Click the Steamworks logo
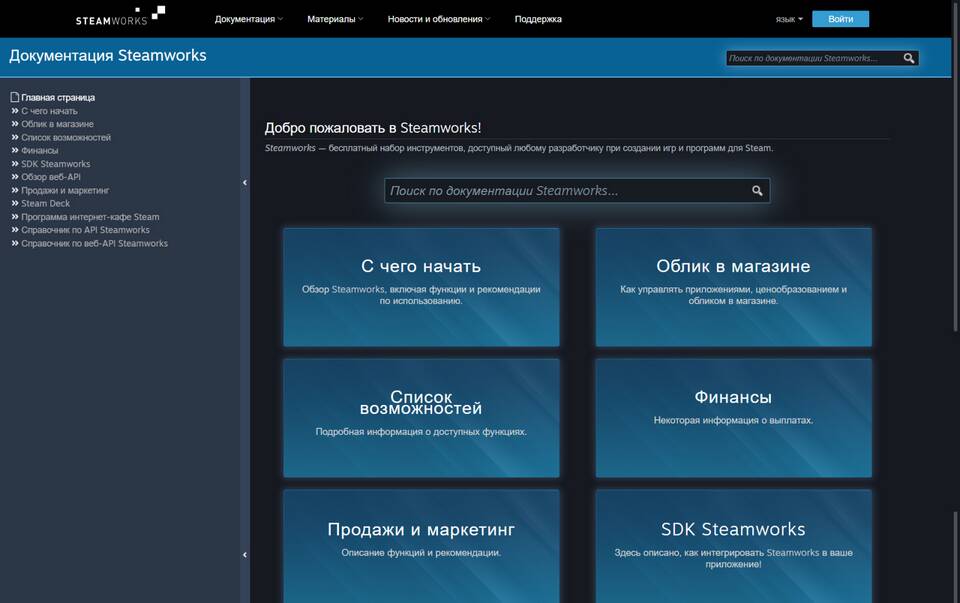The width and height of the screenshot is (960, 603). 120,16
